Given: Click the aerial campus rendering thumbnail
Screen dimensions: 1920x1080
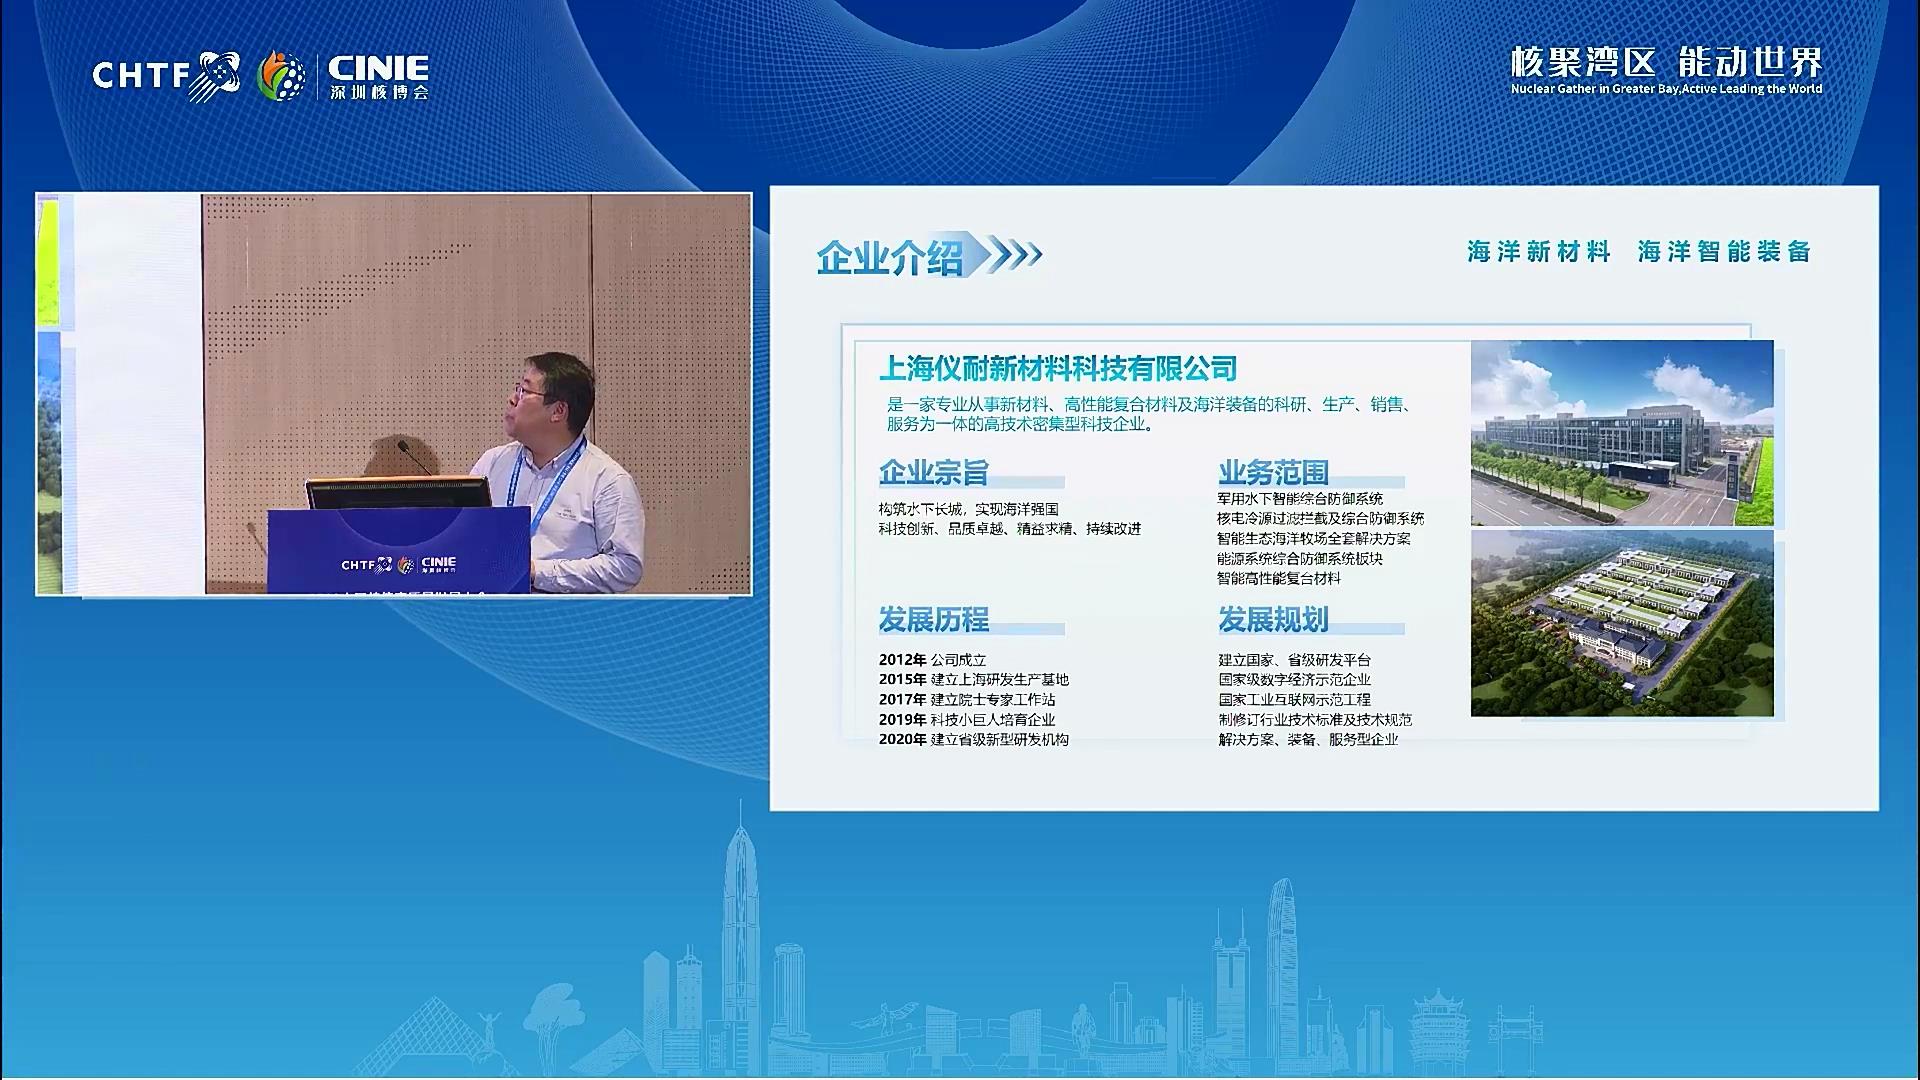Looking at the screenshot, I should (x=1622, y=623).
